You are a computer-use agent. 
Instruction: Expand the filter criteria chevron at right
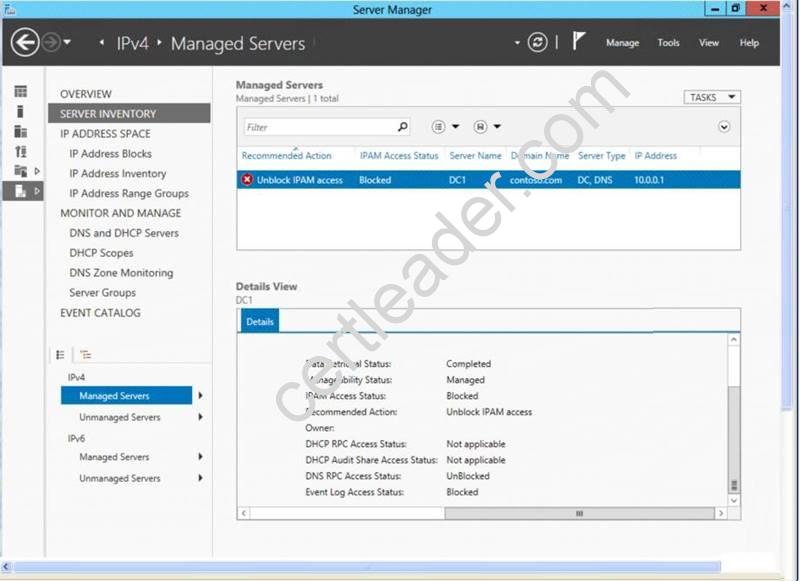pos(724,127)
